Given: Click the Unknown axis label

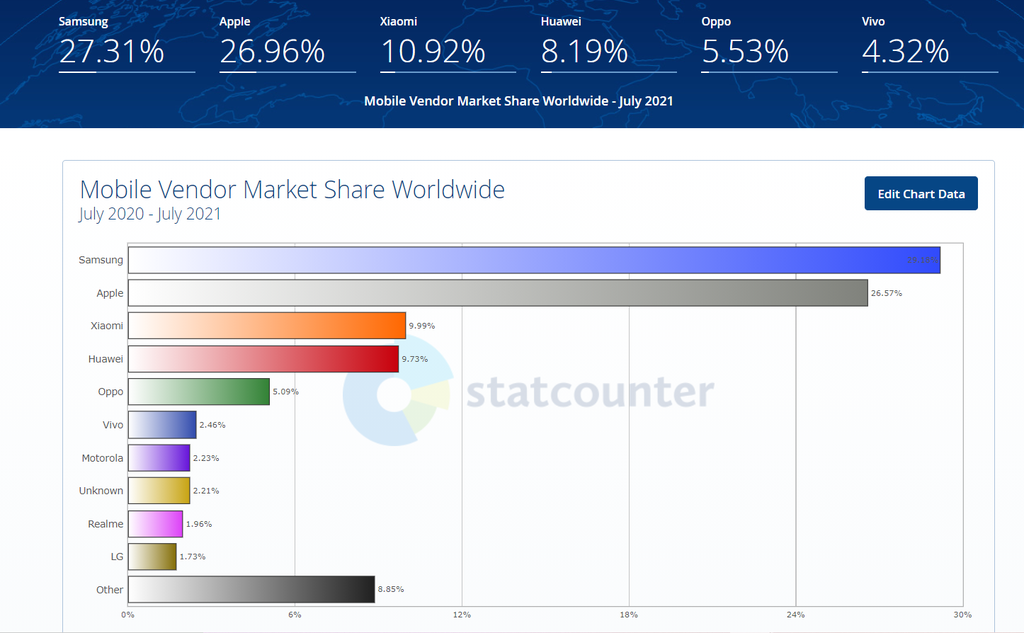Looking at the screenshot, I should point(101,491).
